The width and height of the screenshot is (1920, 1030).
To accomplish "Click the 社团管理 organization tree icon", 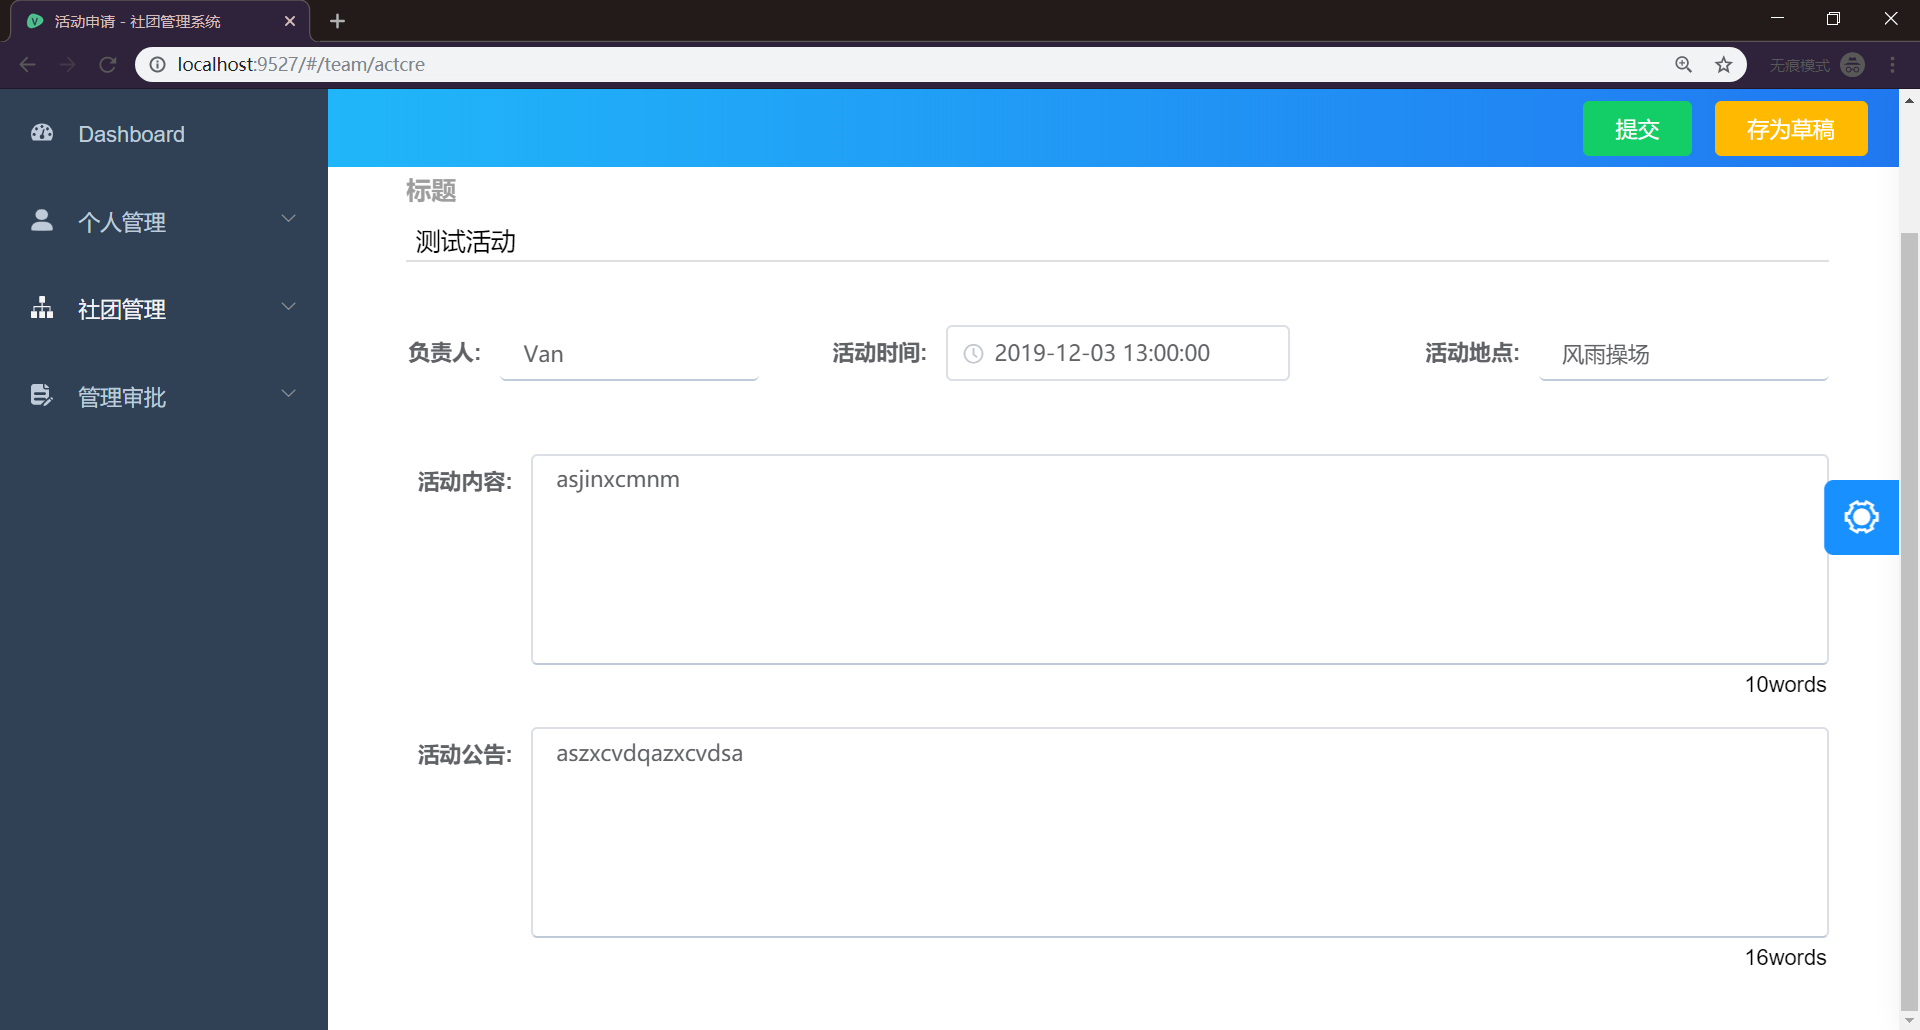I will click(x=42, y=308).
